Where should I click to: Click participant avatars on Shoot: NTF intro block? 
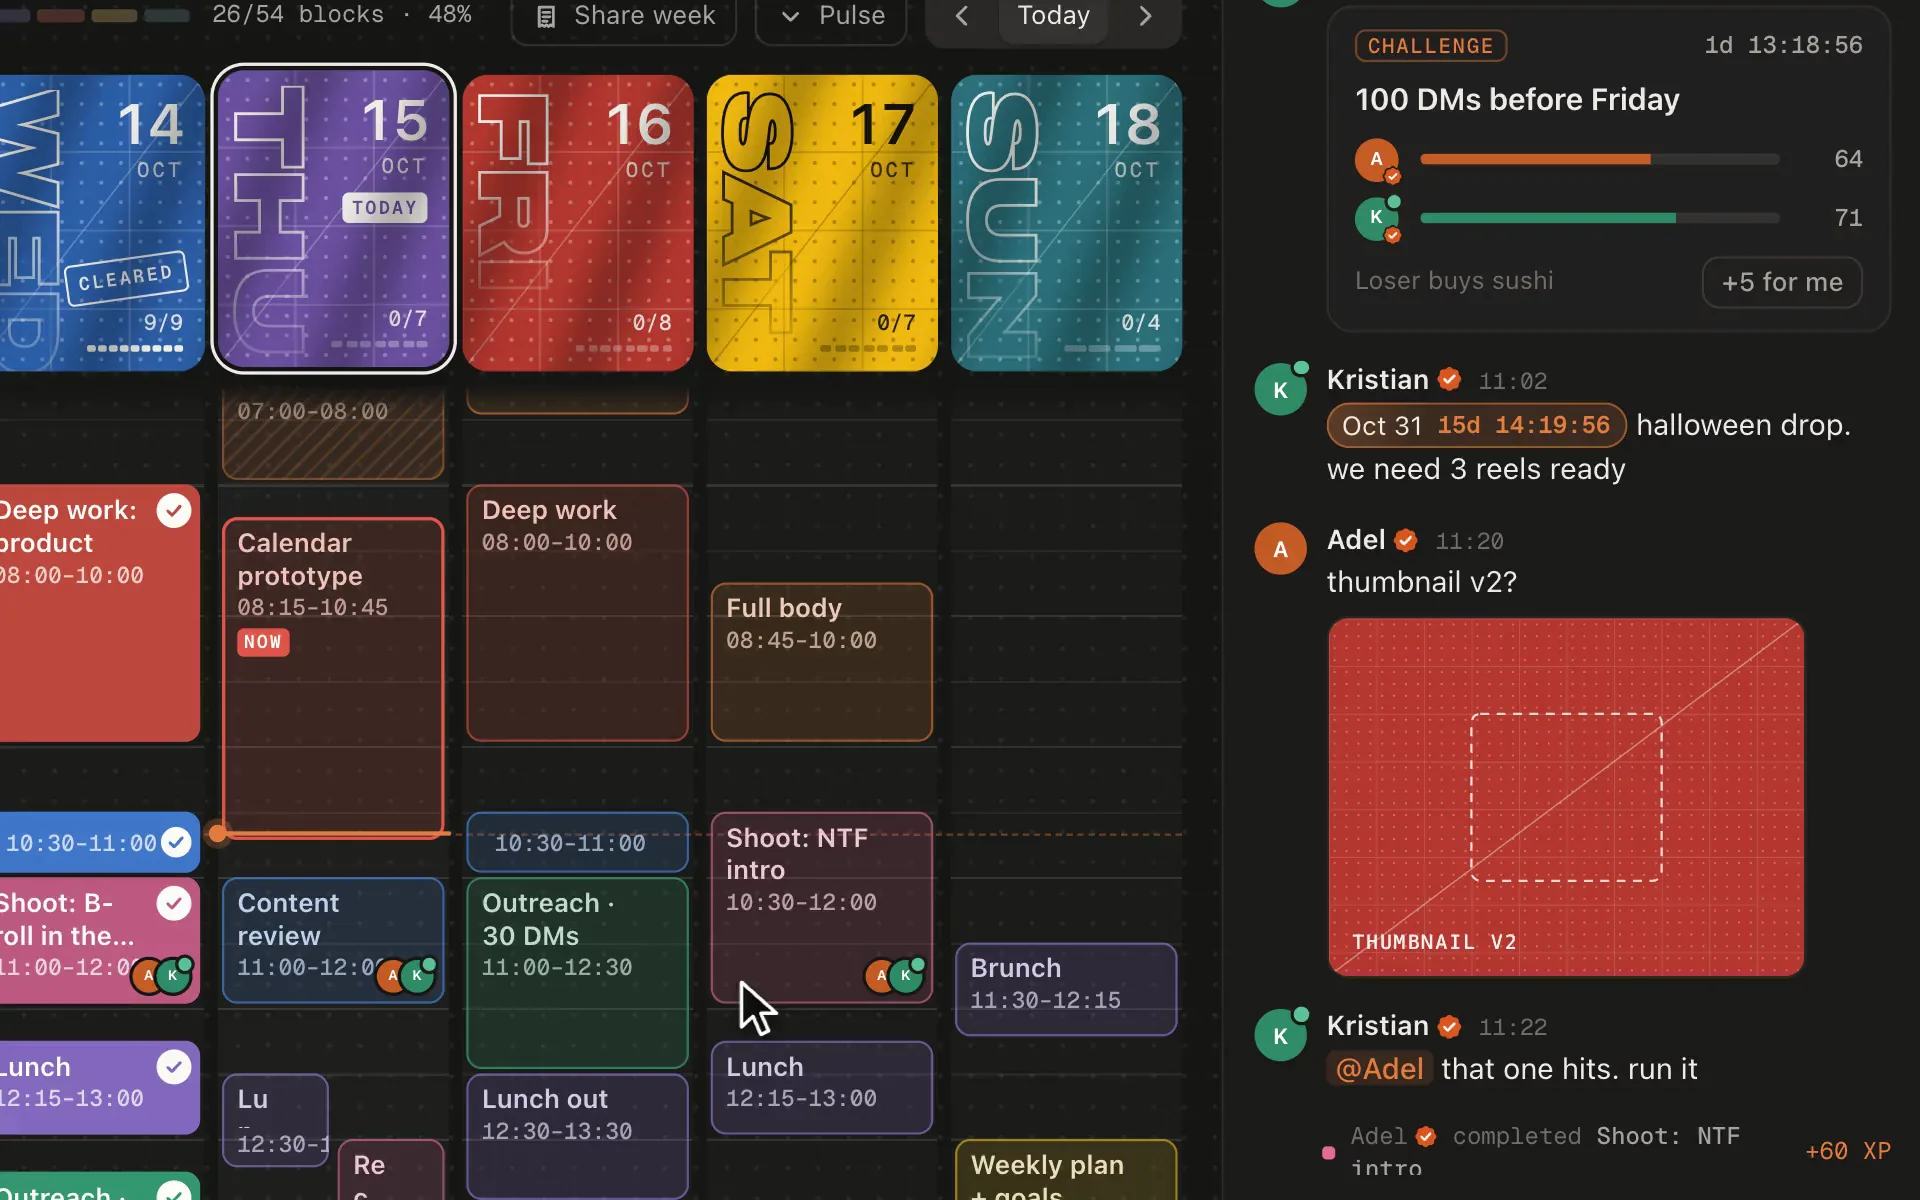pyautogui.click(x=894, y=976)
